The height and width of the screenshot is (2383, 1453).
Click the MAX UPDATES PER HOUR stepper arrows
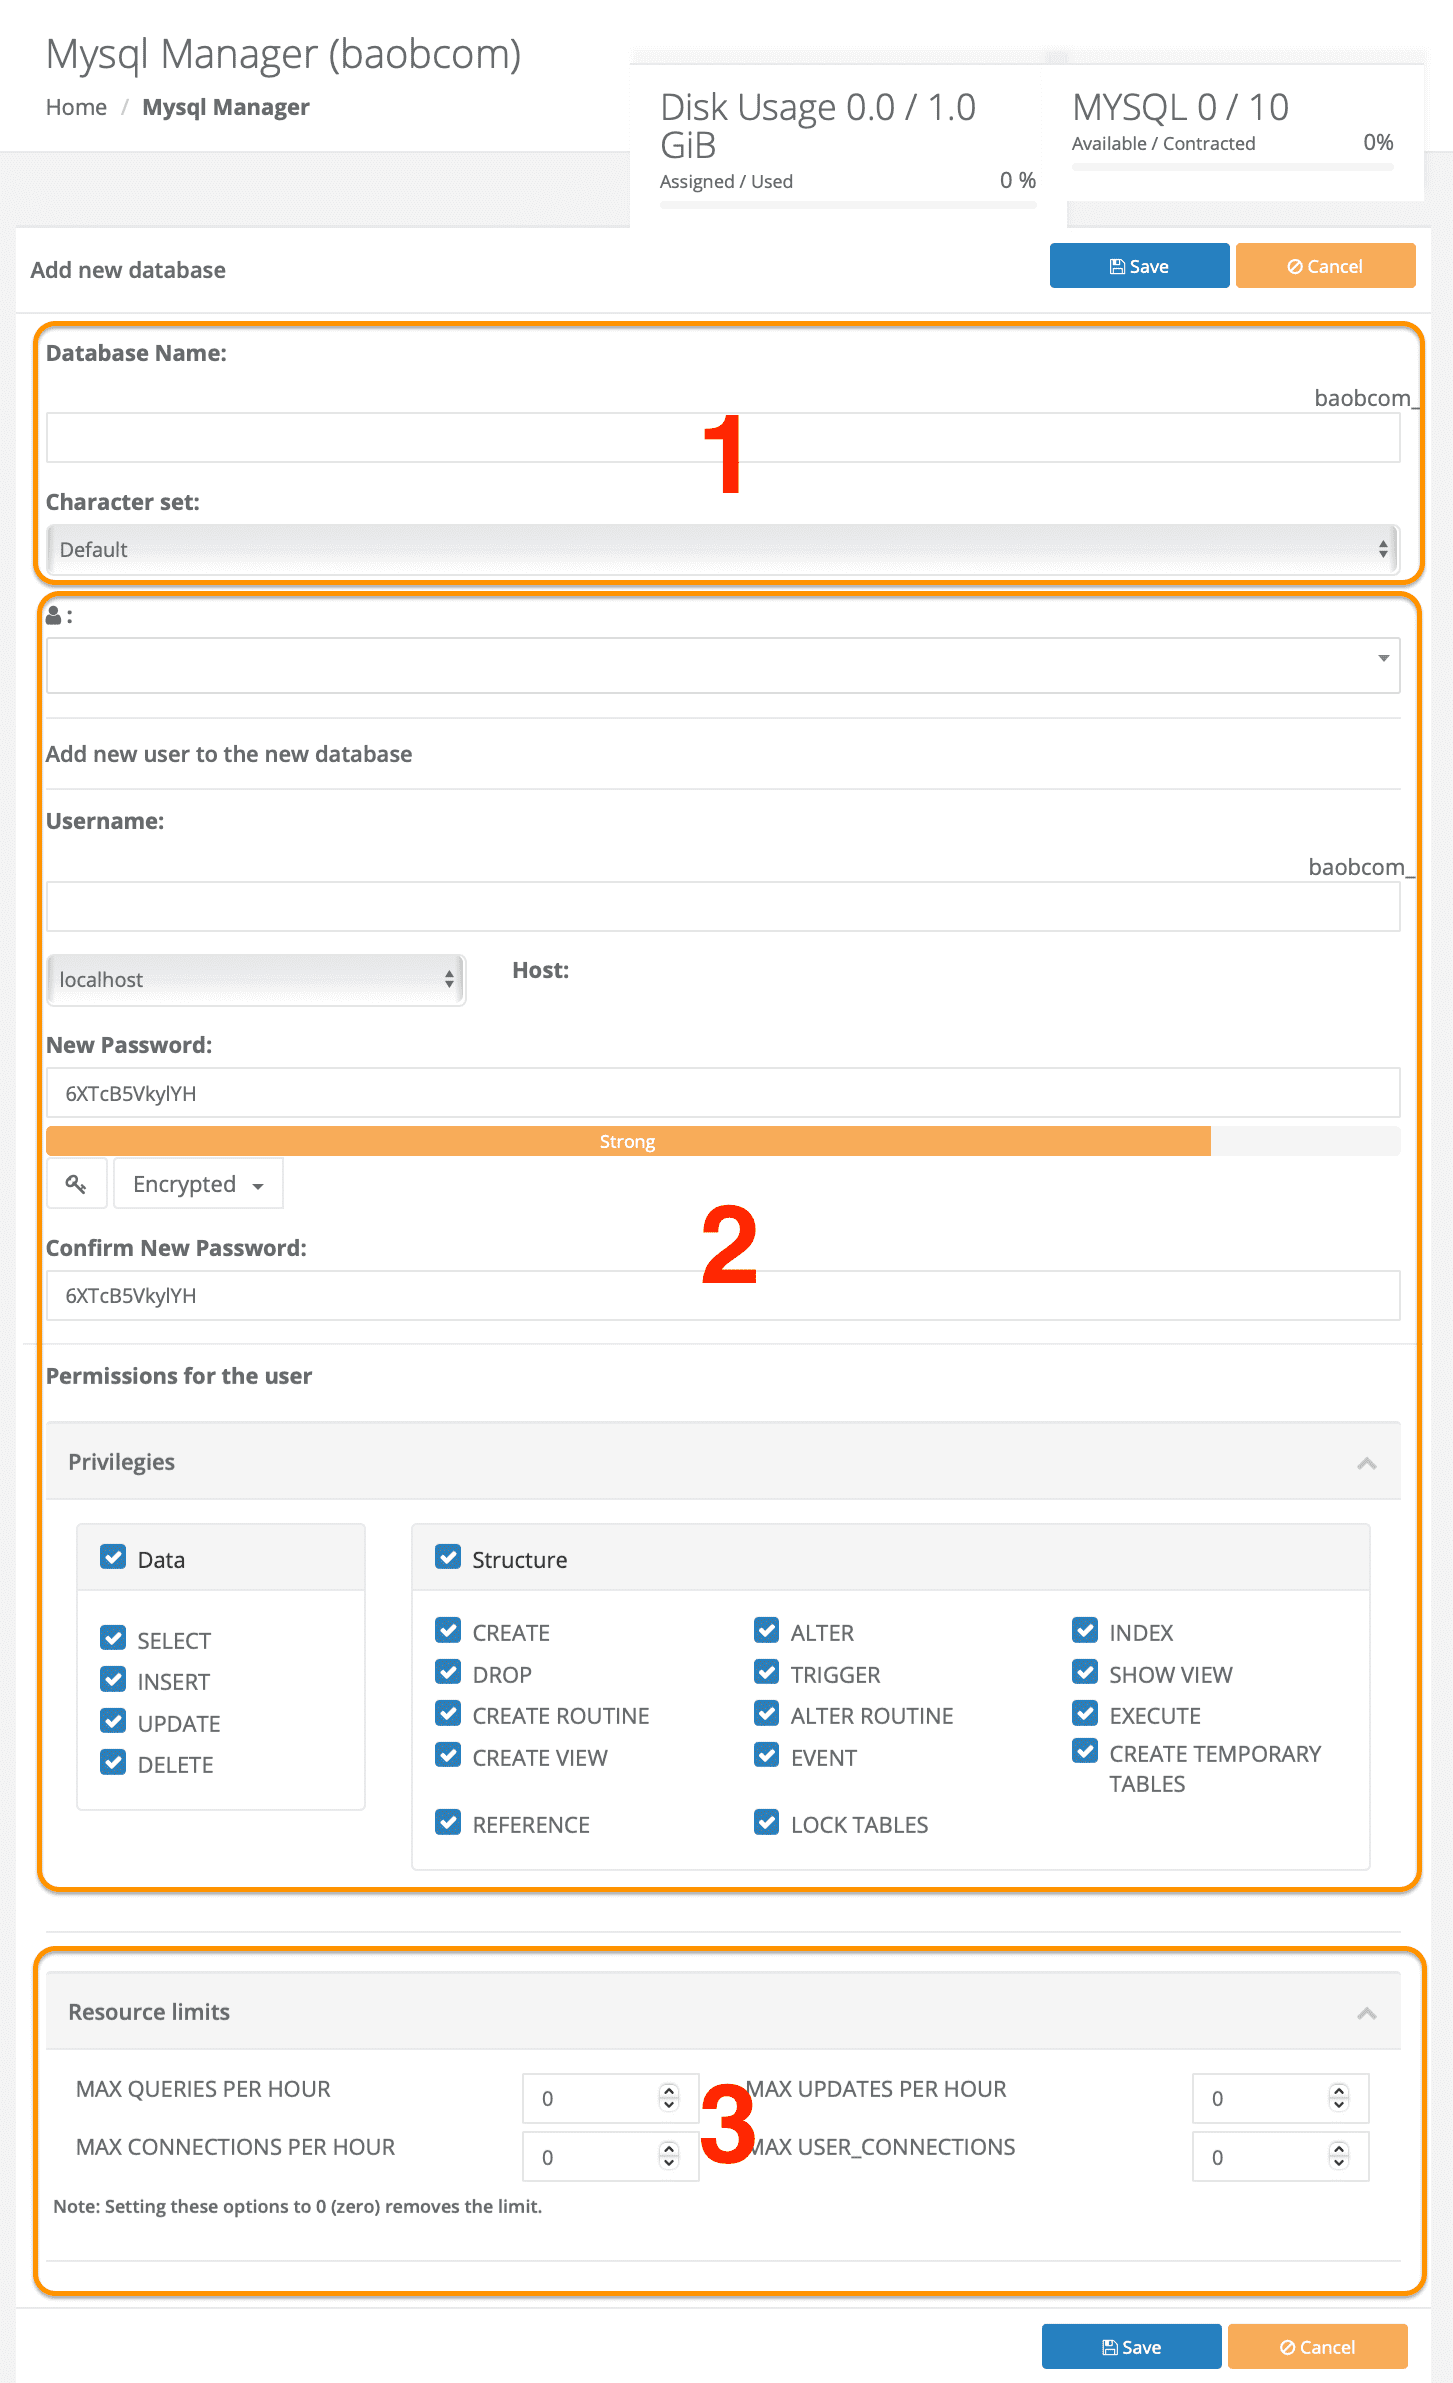[1339, 2098]
